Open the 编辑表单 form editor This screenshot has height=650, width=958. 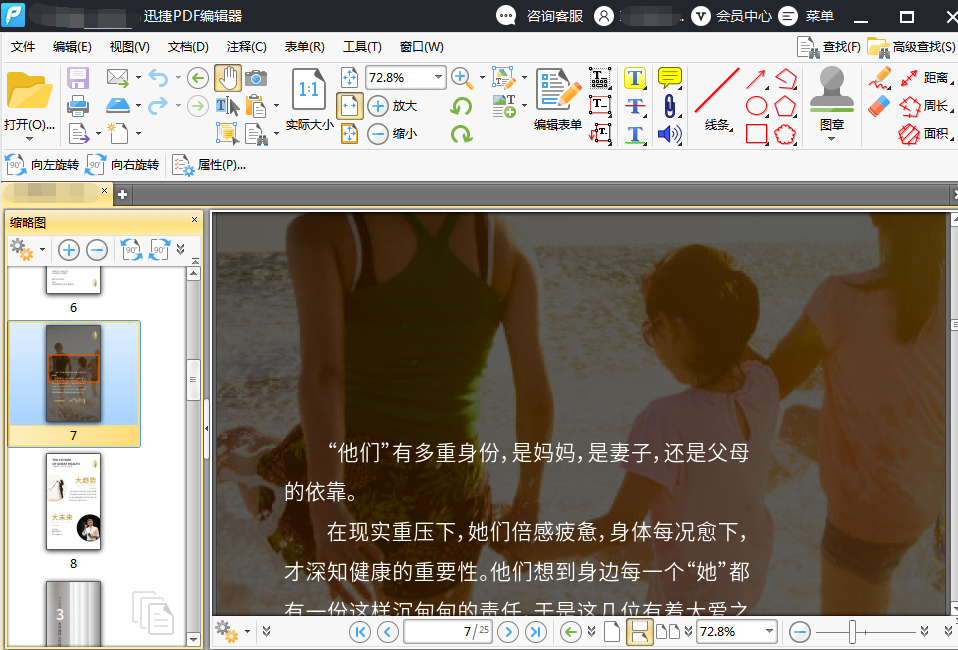click(x=557, y=99)
